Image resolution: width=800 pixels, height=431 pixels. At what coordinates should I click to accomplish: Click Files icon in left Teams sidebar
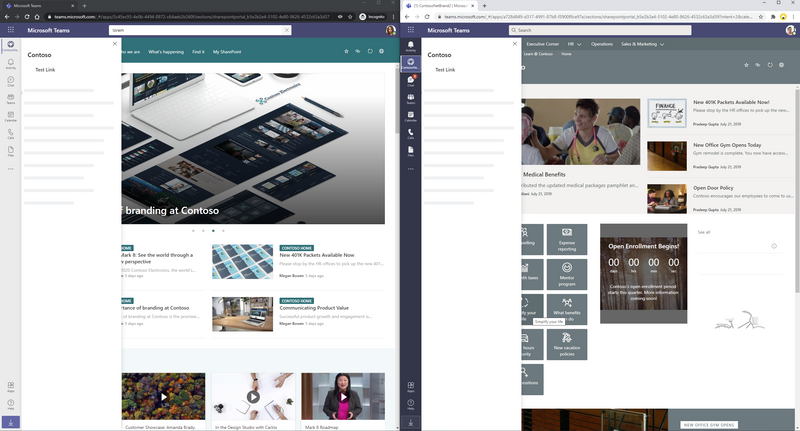(11, 151)
